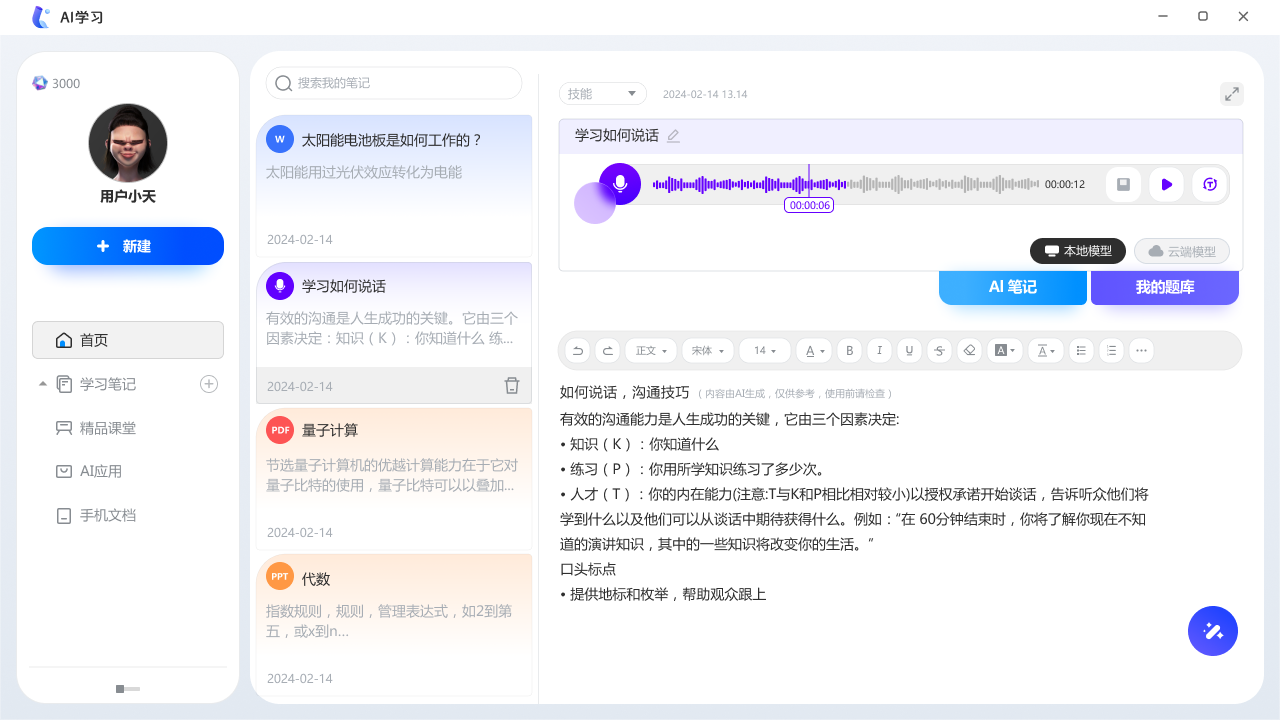Play the 学习如何说话 audio recording
Viewport: 1280px width, 720px height.
(x=1166, y=184)
